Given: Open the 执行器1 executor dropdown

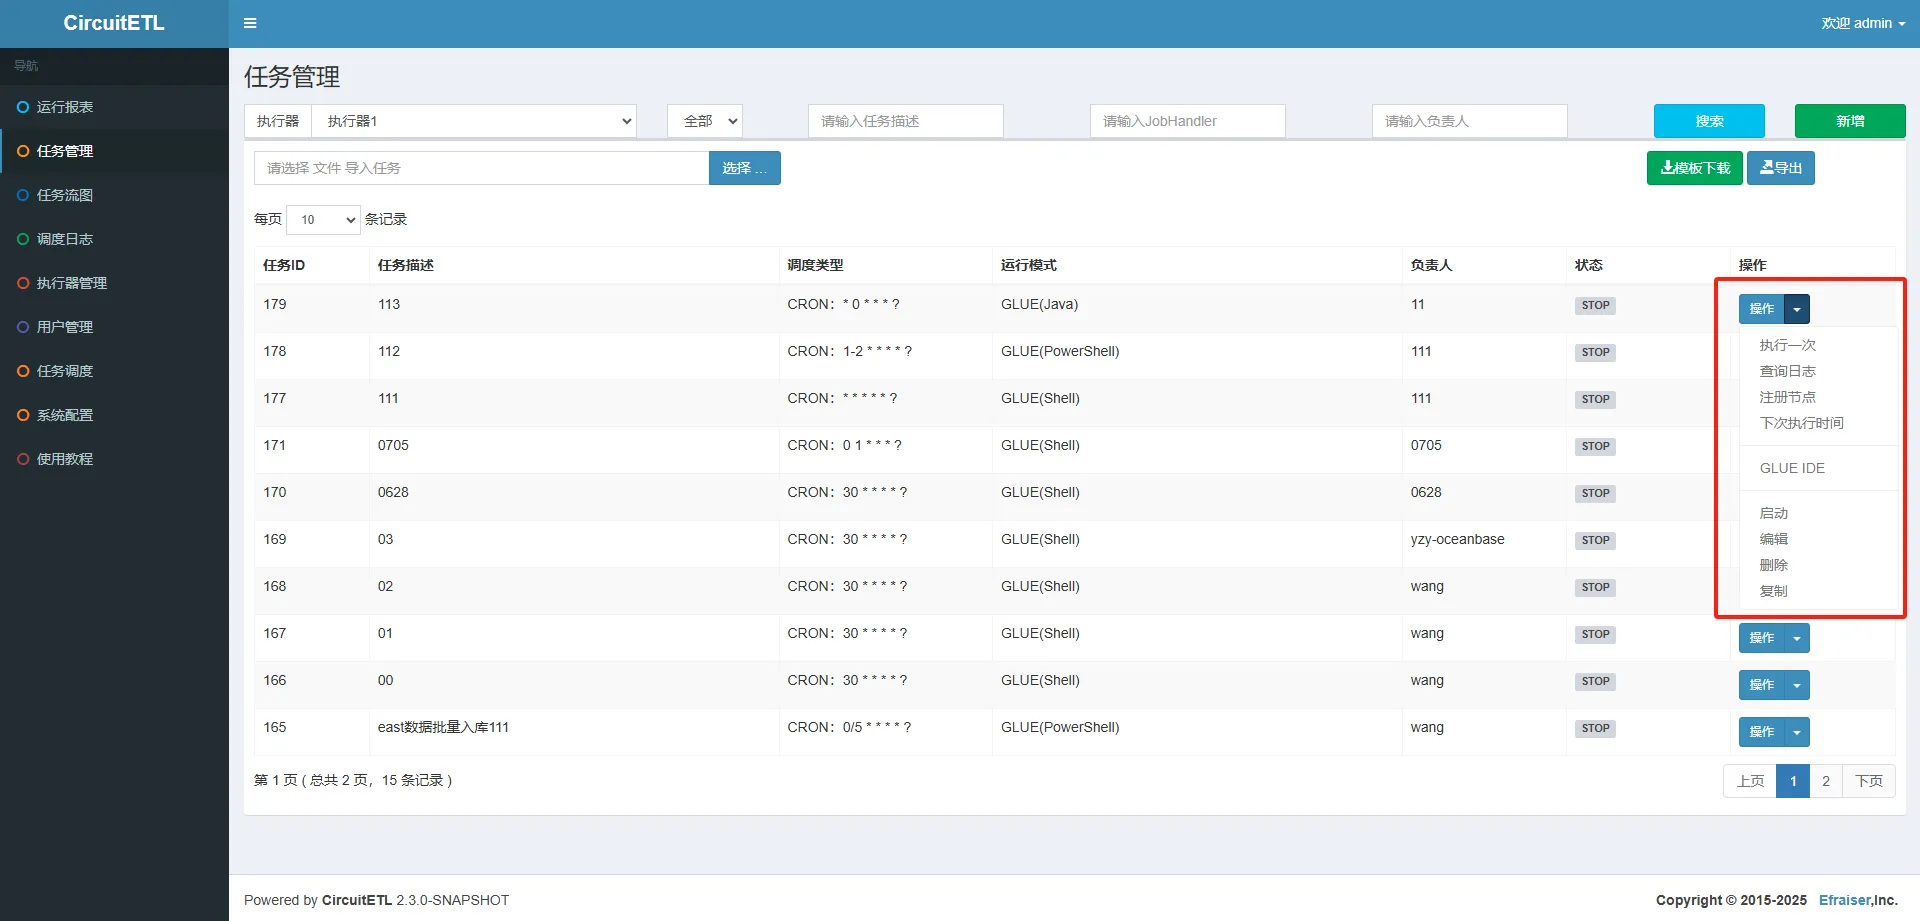Looking at the screenshot, I should pos(474,121).
